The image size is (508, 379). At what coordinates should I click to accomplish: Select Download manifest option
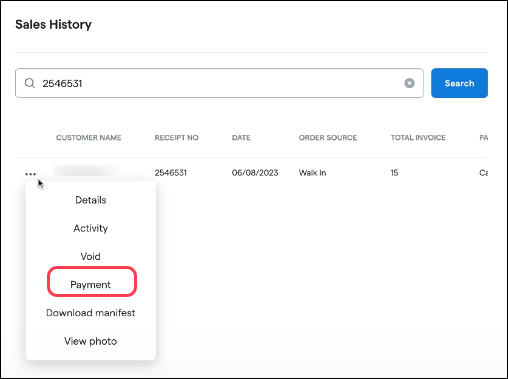(91, 313)
